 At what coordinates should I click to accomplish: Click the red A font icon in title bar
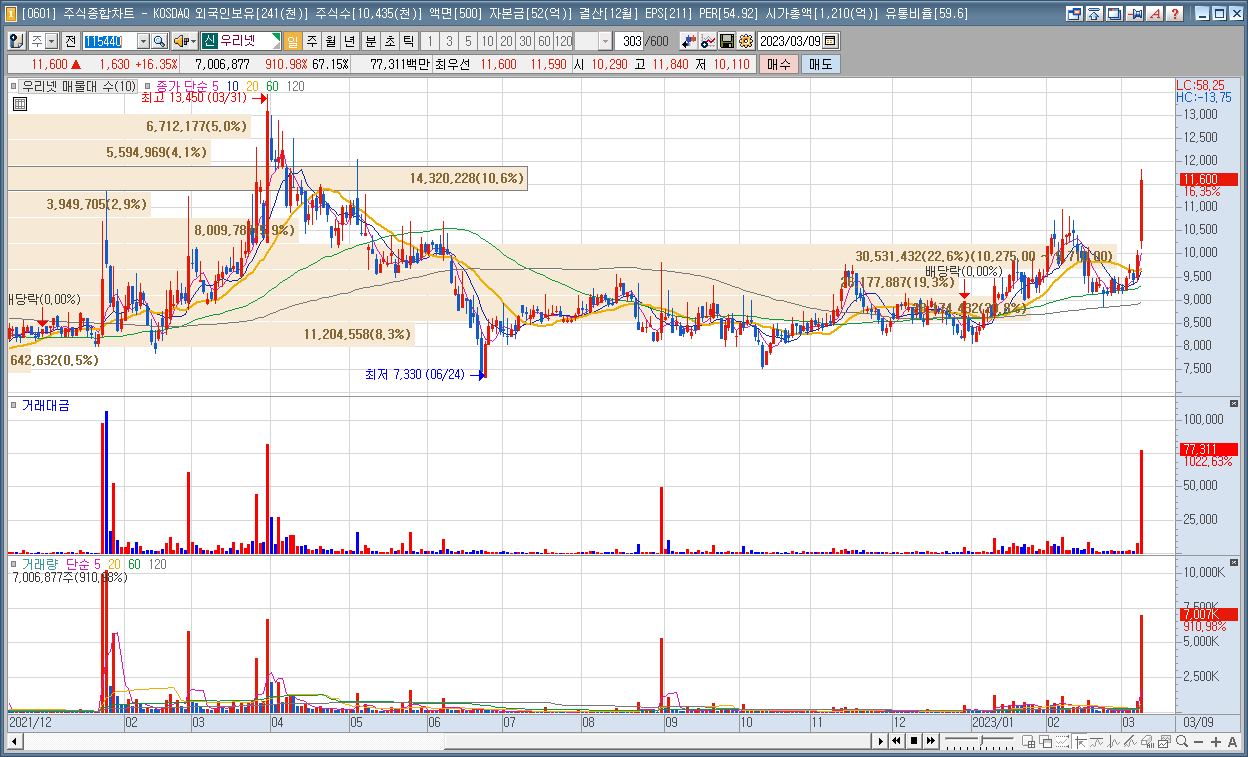point(1155,14)
